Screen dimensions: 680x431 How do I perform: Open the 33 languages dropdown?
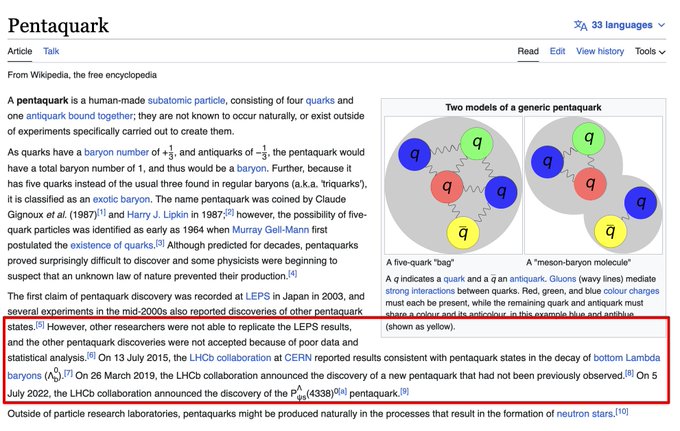(620, 25)
